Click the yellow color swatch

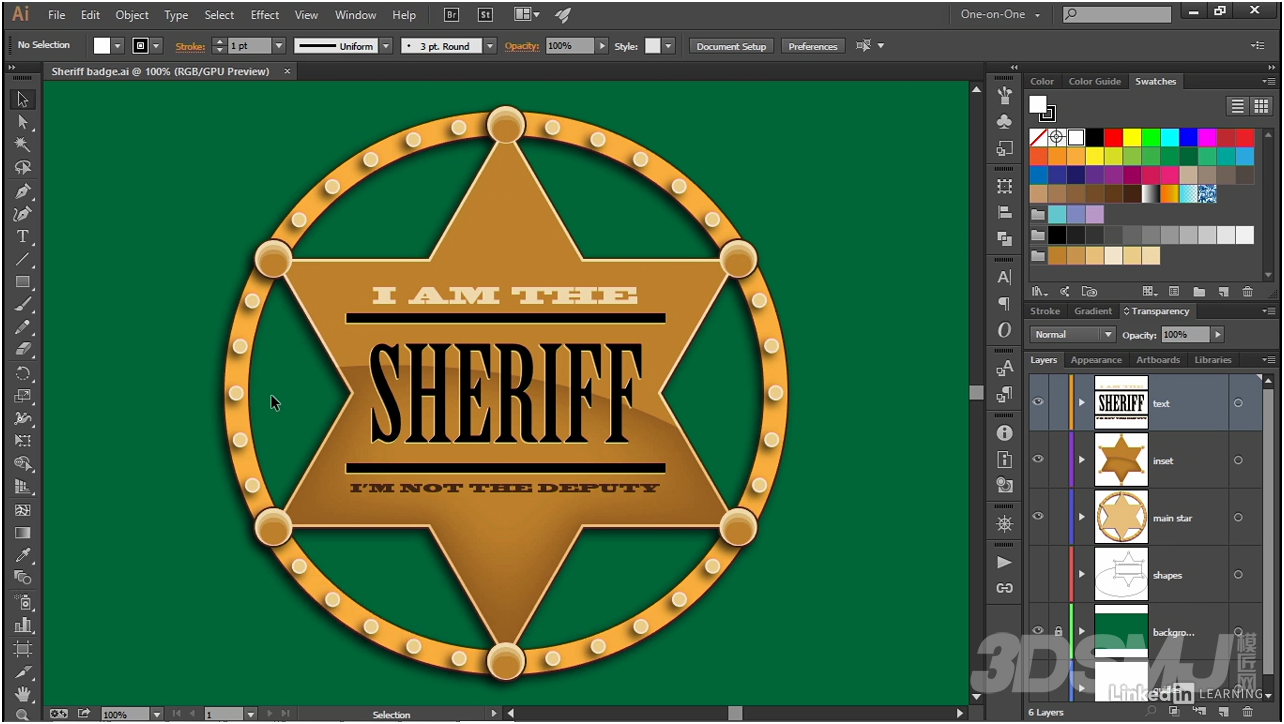[1132, 137]
